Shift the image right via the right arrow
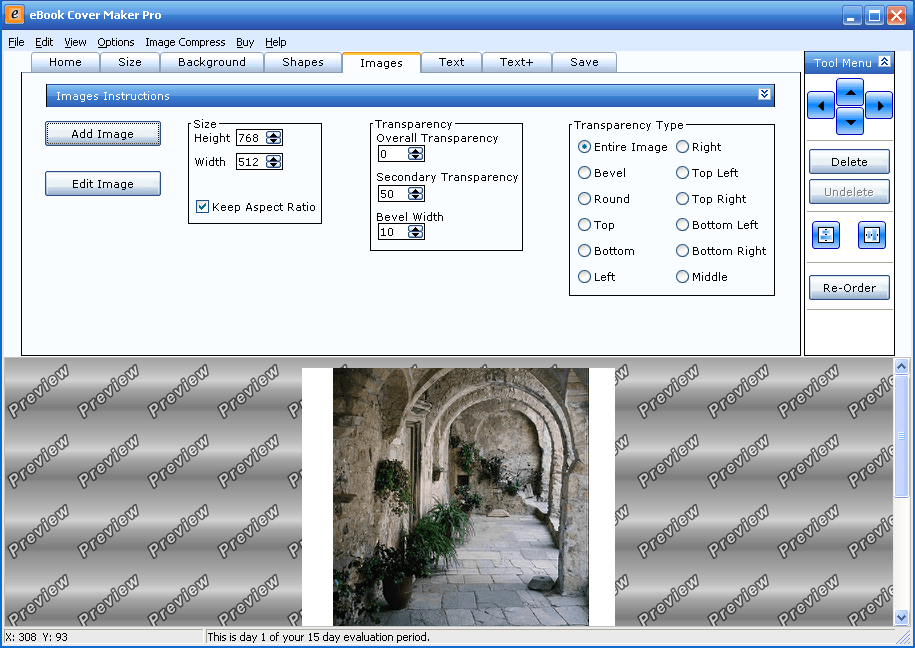Image resolution: width=915 pixels, height=648 pixels. (878, 105)
